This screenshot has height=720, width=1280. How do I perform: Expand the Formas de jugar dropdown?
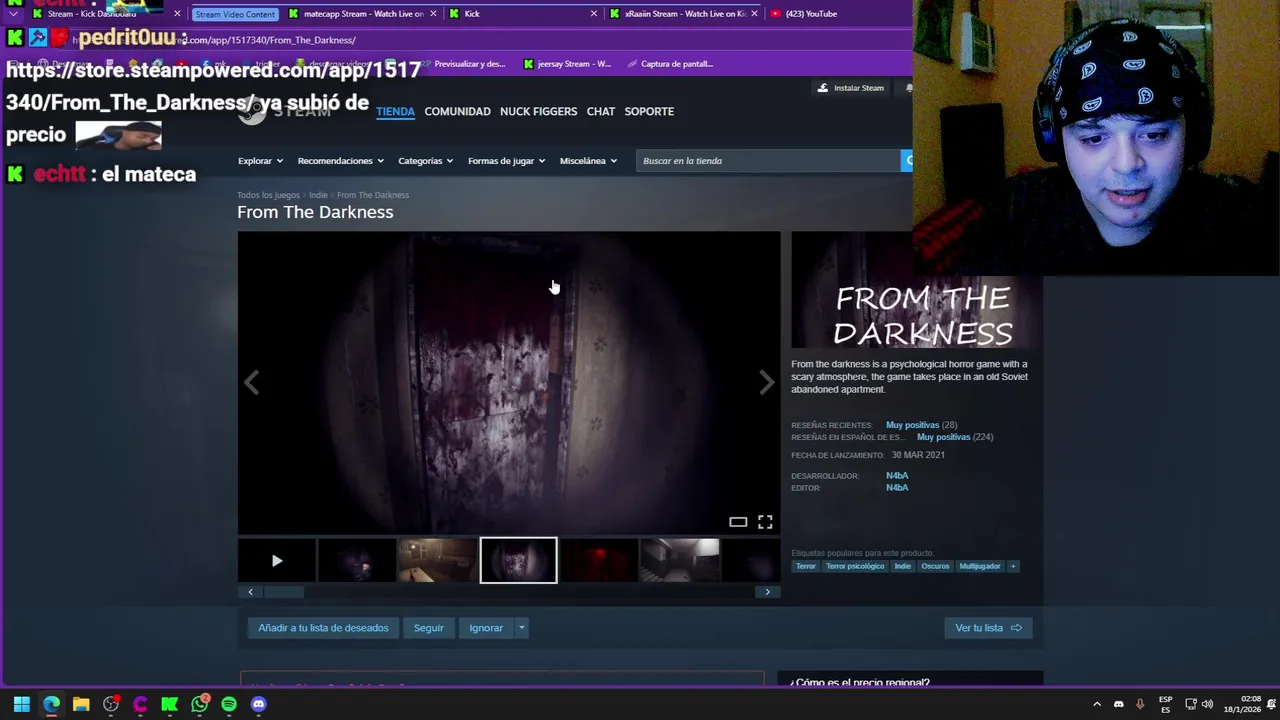pyautogui.click(x=506, y=161)
